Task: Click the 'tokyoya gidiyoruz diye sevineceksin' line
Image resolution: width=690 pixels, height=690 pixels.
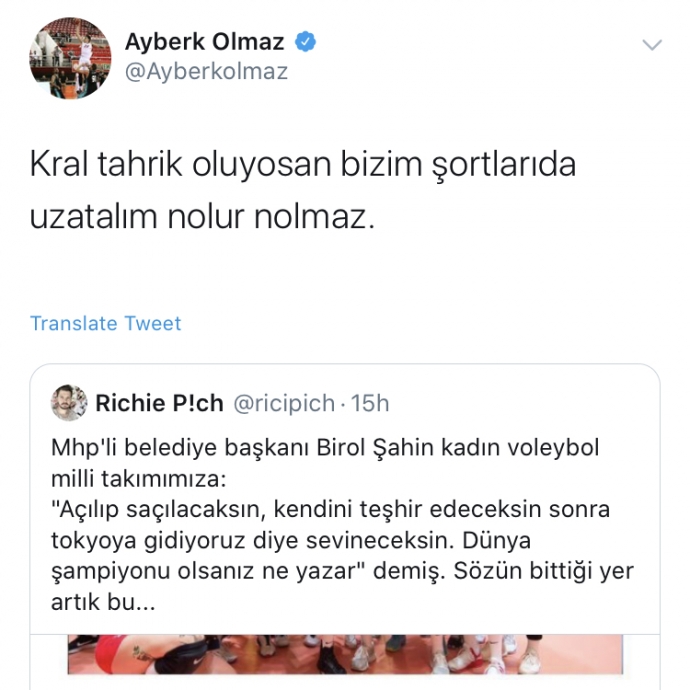Action: click(x=291, y=541)
